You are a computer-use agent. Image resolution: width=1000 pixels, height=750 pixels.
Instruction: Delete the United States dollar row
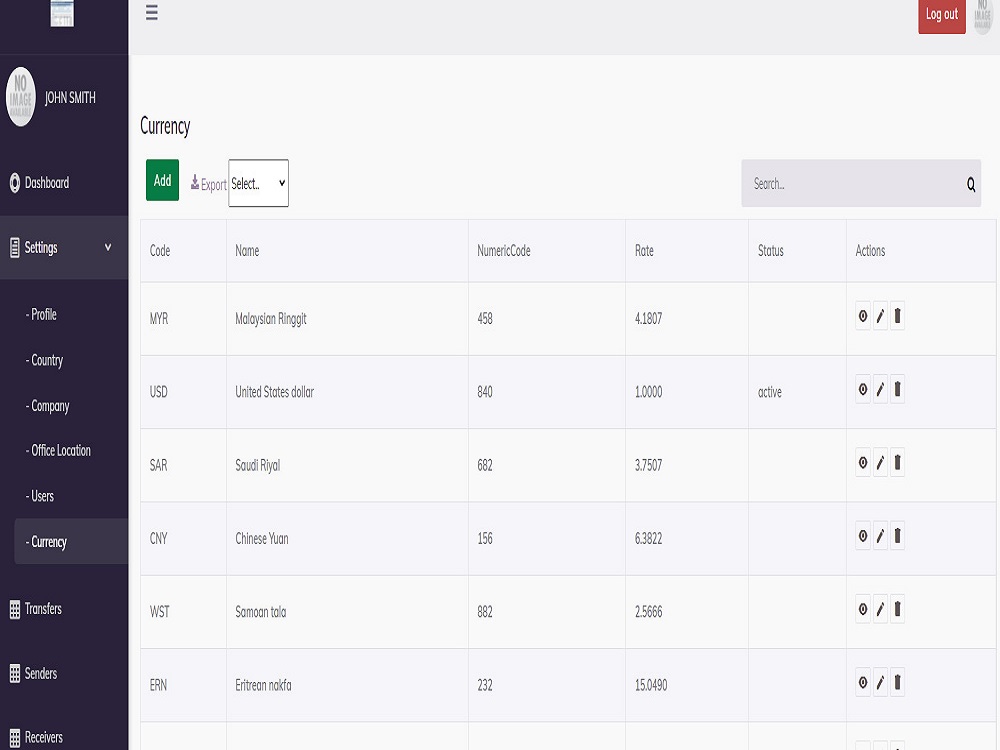coord(897,389)
